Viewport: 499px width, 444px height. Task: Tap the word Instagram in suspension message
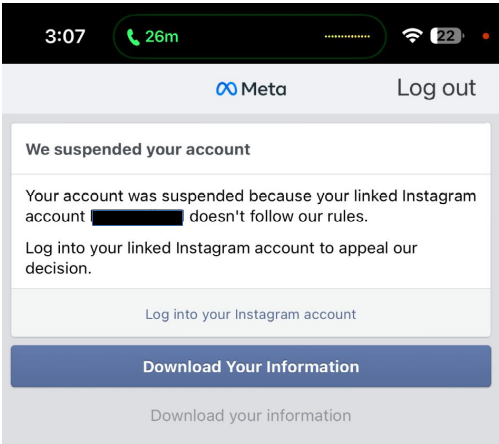pos(439,196)
